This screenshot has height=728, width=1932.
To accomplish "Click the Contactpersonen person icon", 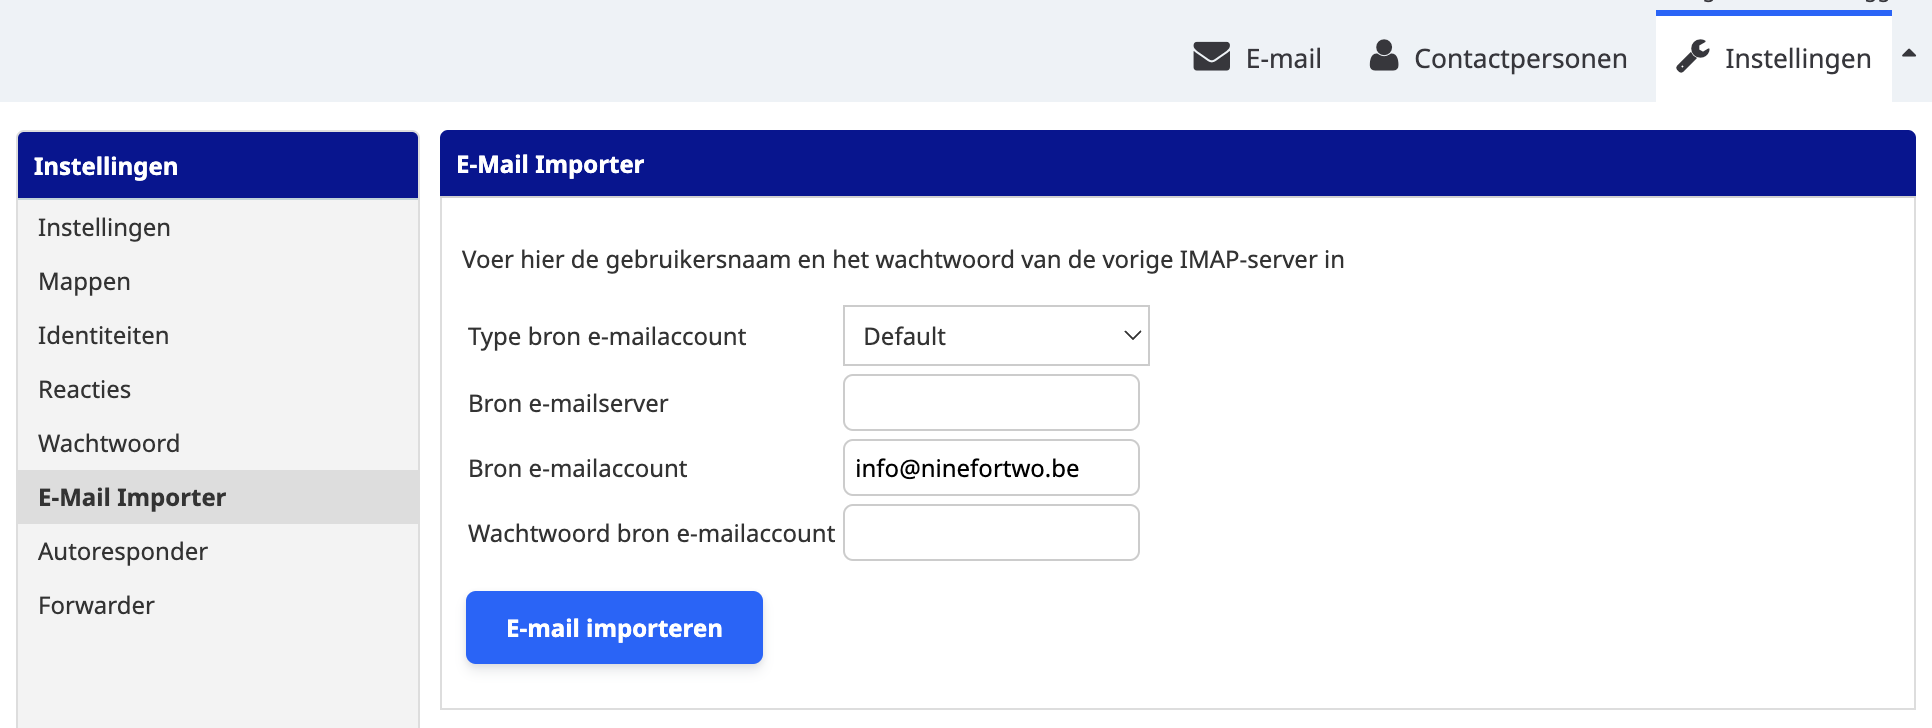I will tap(1383, 56).
